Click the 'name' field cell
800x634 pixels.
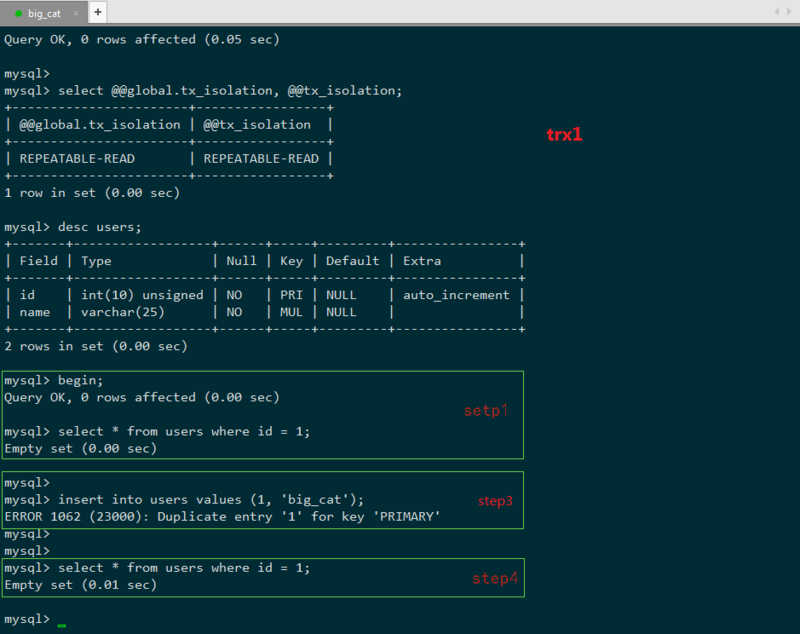click(x=35, y=312)
